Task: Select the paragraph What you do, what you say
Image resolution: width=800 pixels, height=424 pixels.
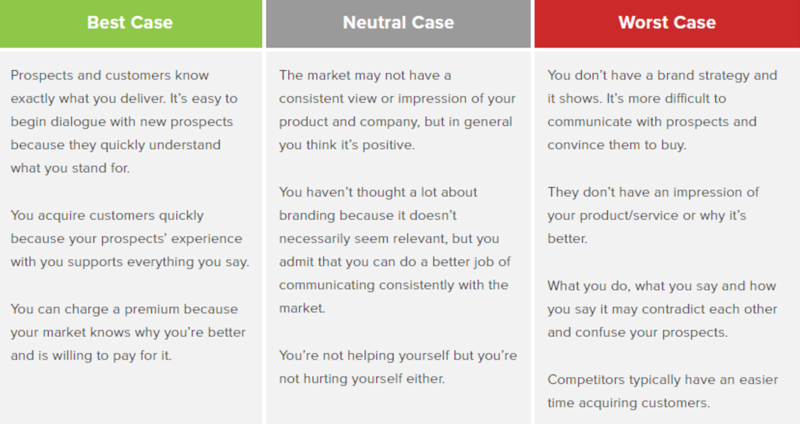Action: (x=662, y=309)
